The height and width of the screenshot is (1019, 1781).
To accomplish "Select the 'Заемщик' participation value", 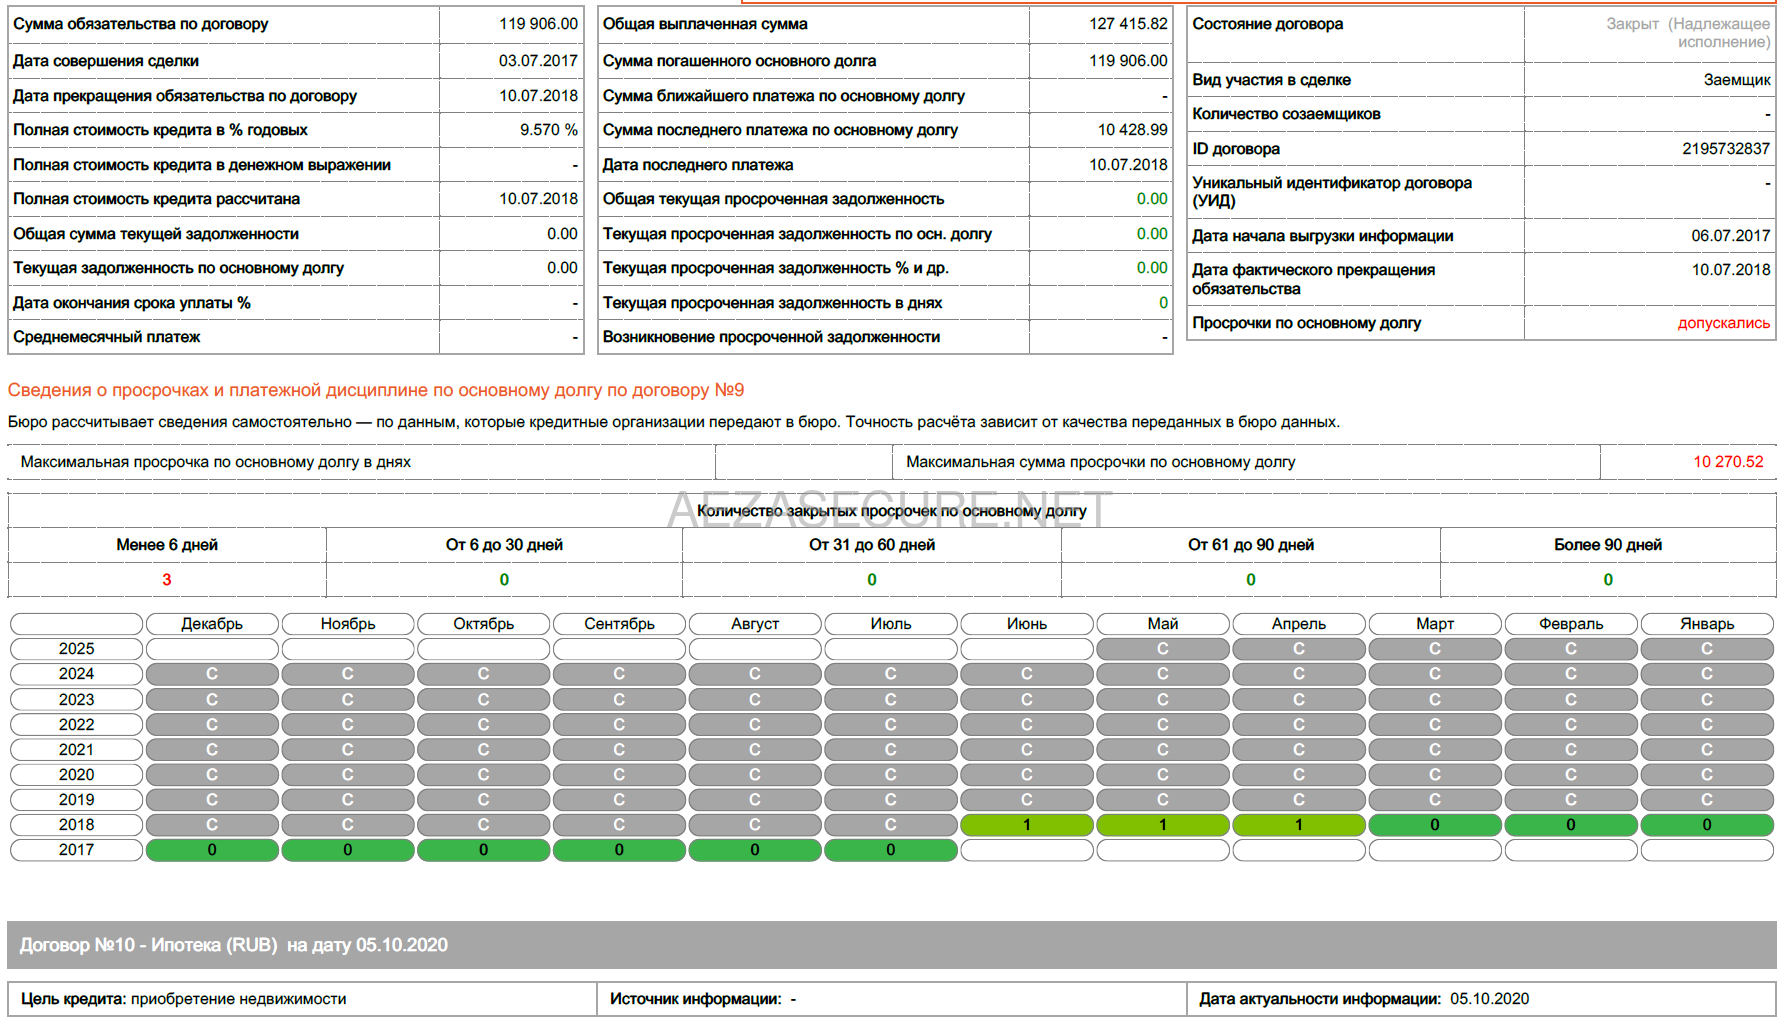I will coord(1737,80).
